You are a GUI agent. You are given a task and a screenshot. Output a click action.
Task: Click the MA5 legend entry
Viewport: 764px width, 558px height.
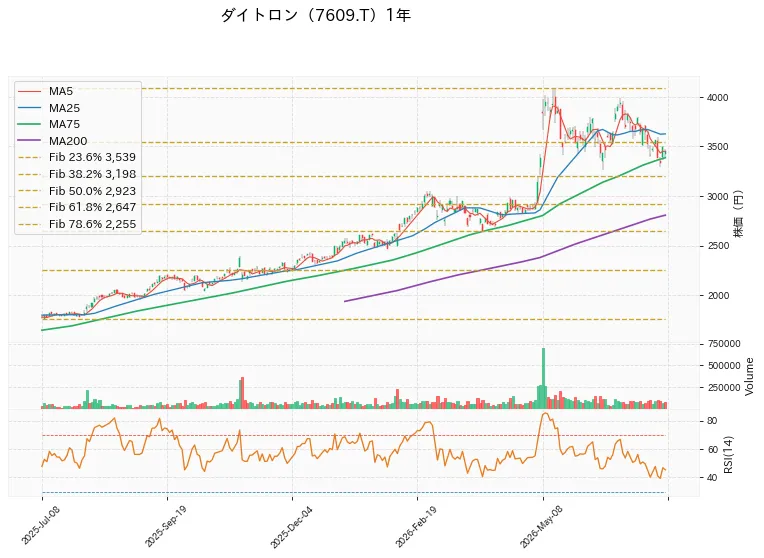[45, 91]
